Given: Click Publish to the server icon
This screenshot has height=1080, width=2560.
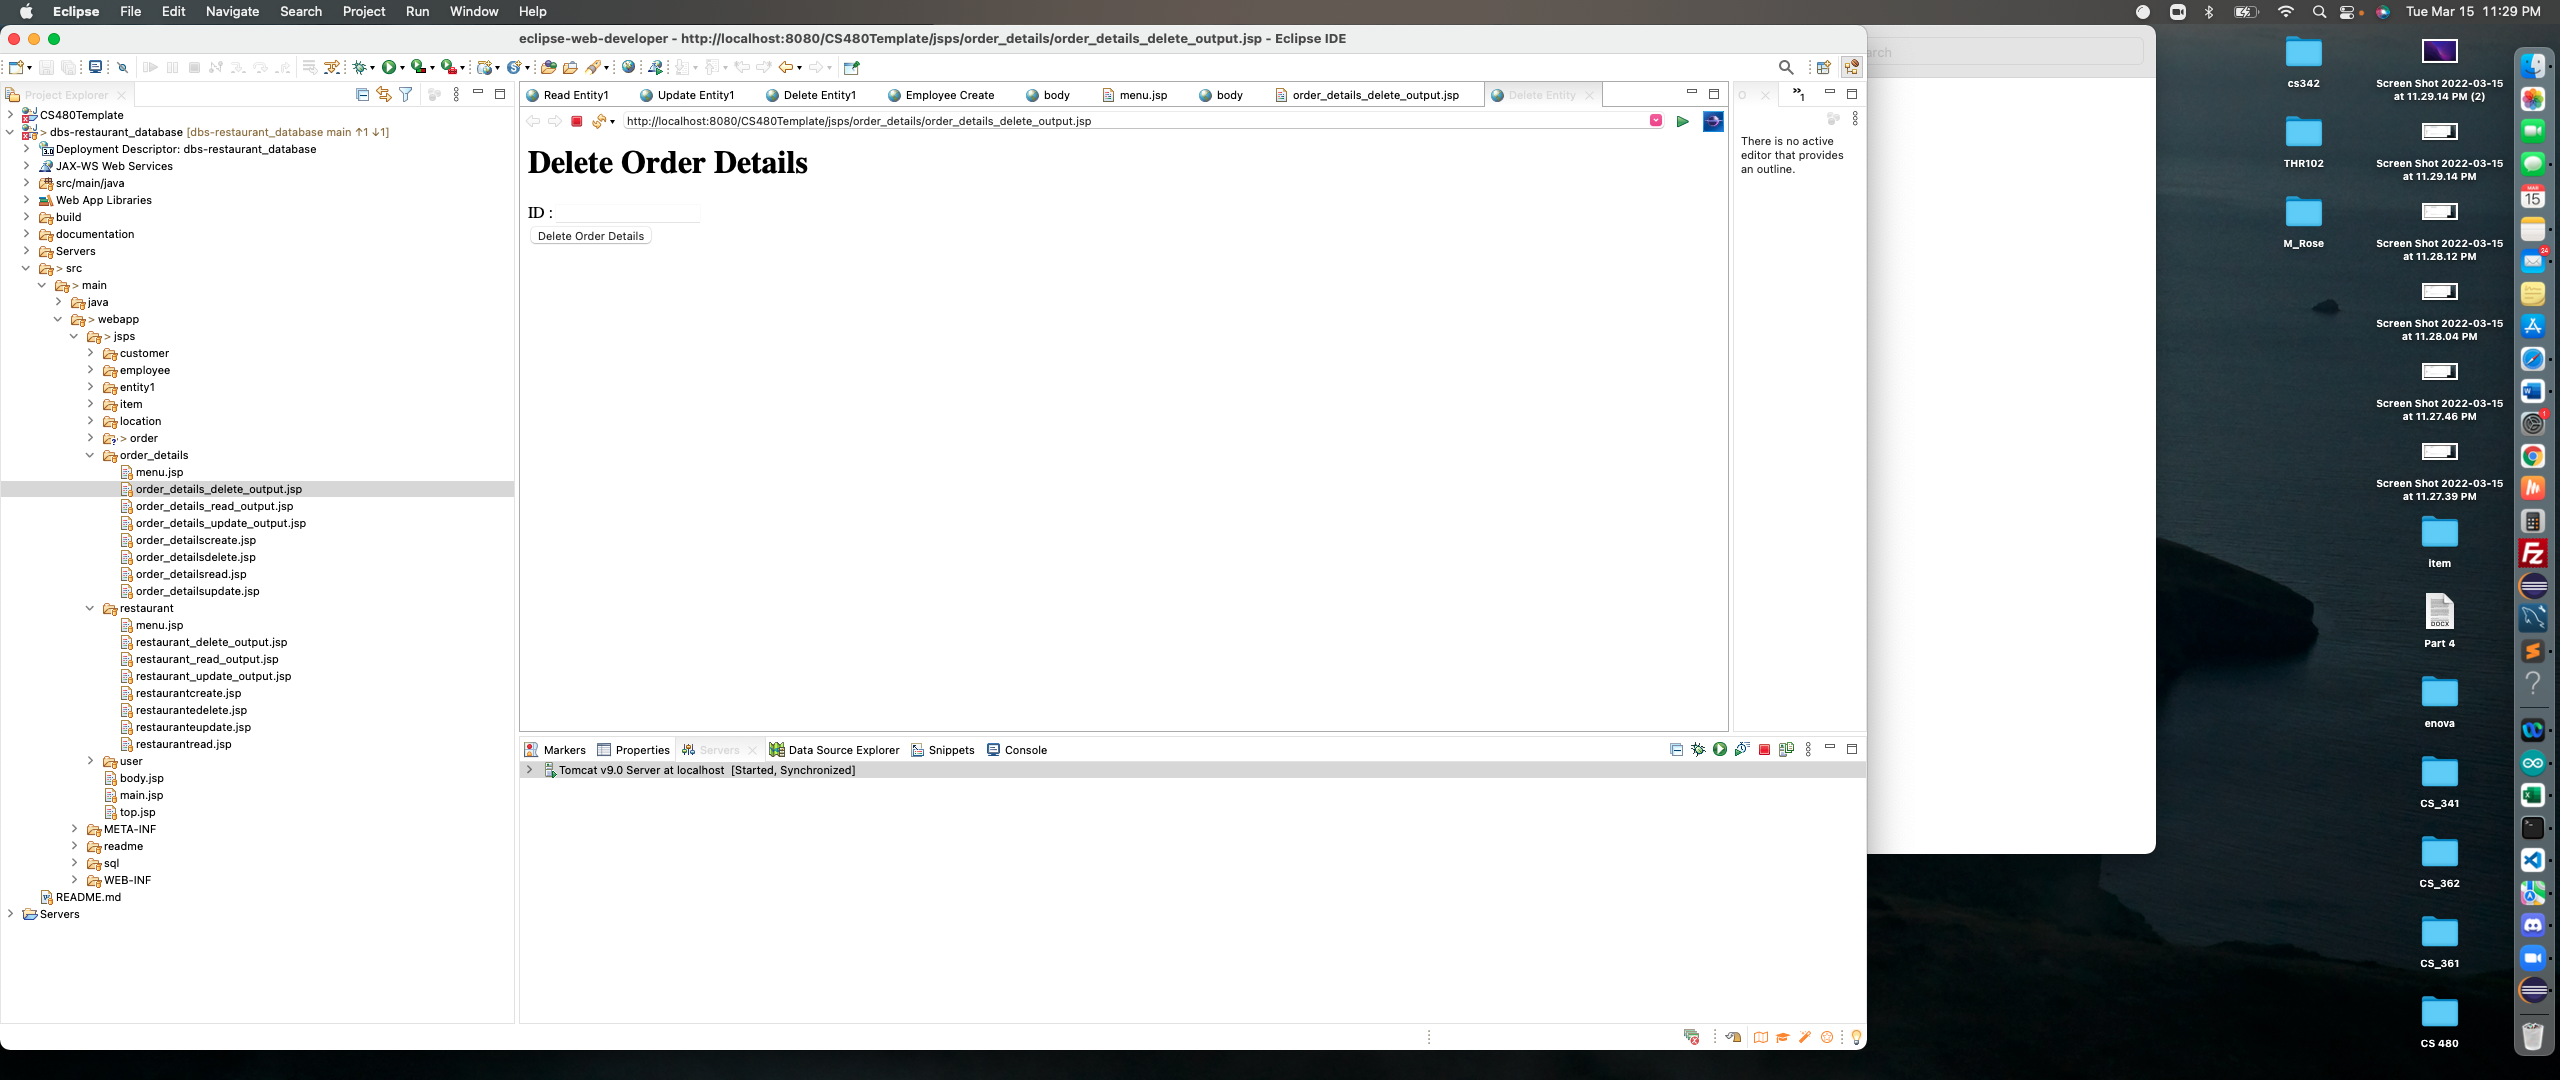Looking at the screenshot, I should (1786, 749).
